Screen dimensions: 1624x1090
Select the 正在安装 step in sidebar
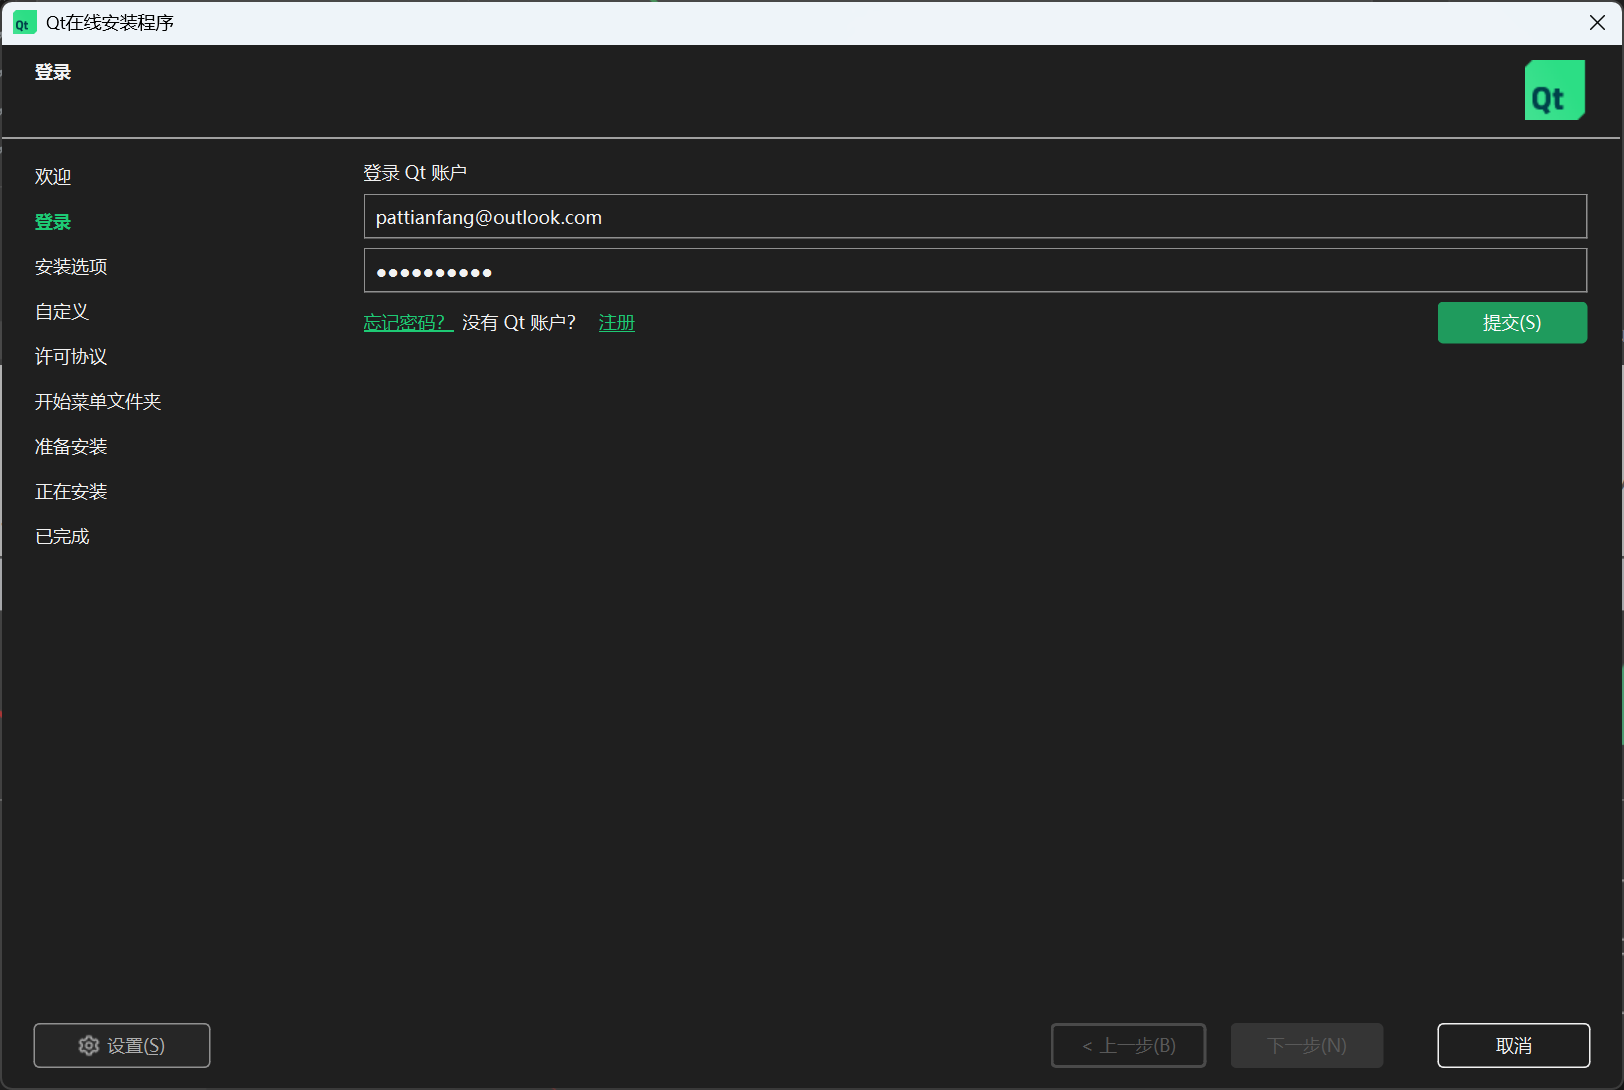click(71, 492)
